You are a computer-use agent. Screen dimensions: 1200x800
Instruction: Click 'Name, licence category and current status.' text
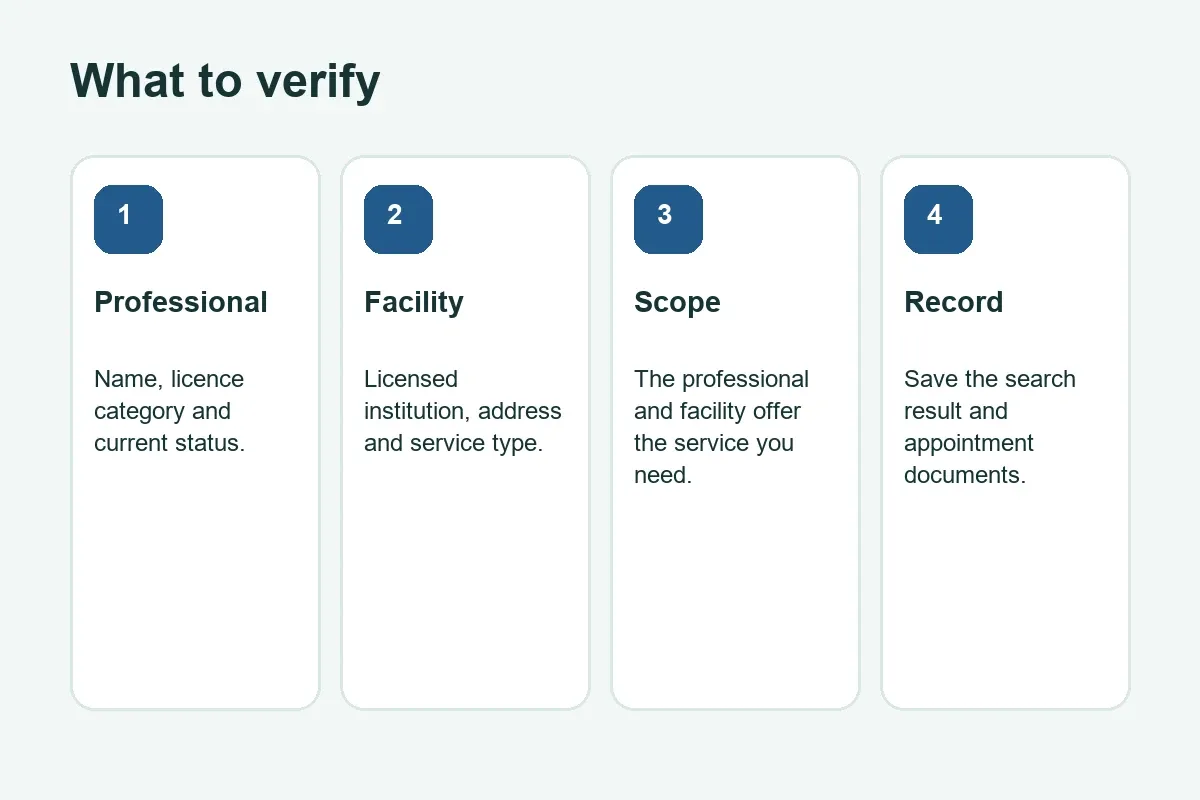[x=170, y=411]
